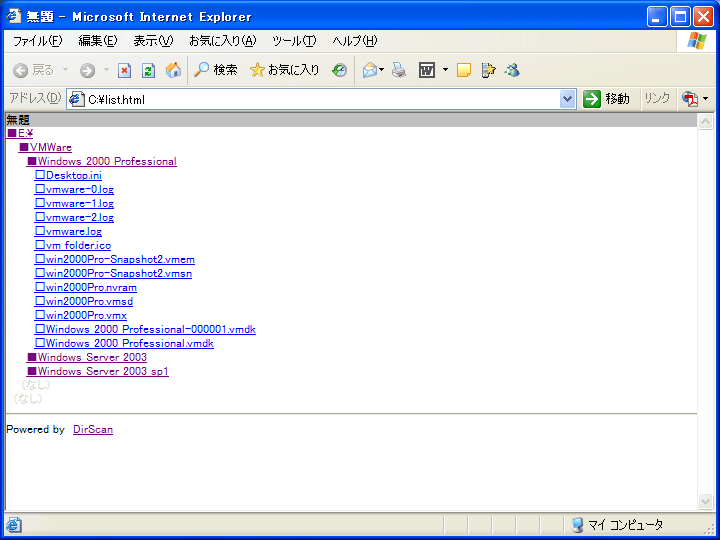Launch the Messenger figure icon

512,70
